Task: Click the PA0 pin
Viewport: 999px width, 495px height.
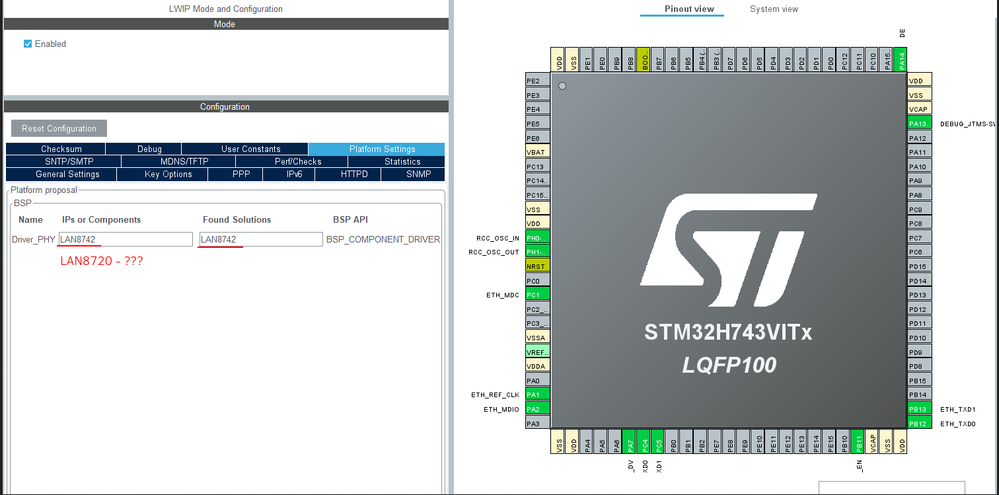Action: pyautogui.click(x=537, y=380)
